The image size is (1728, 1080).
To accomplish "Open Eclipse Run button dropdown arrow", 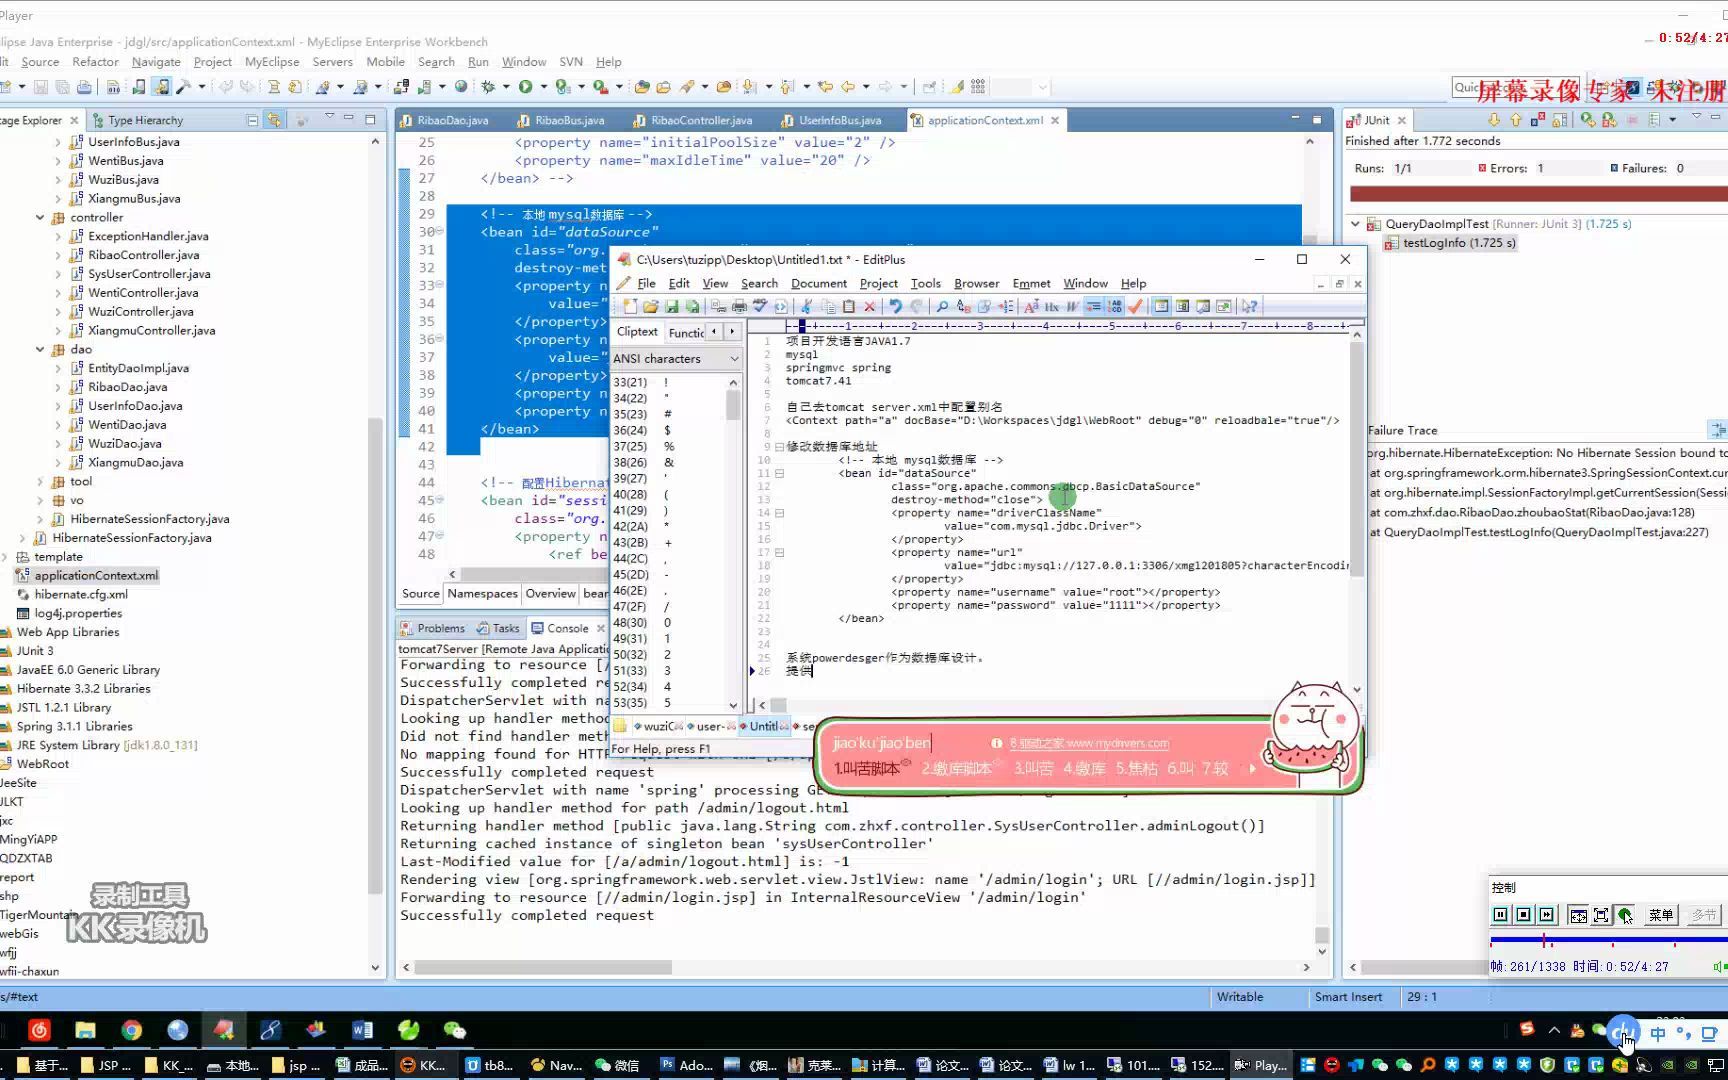I will (543, 87).
